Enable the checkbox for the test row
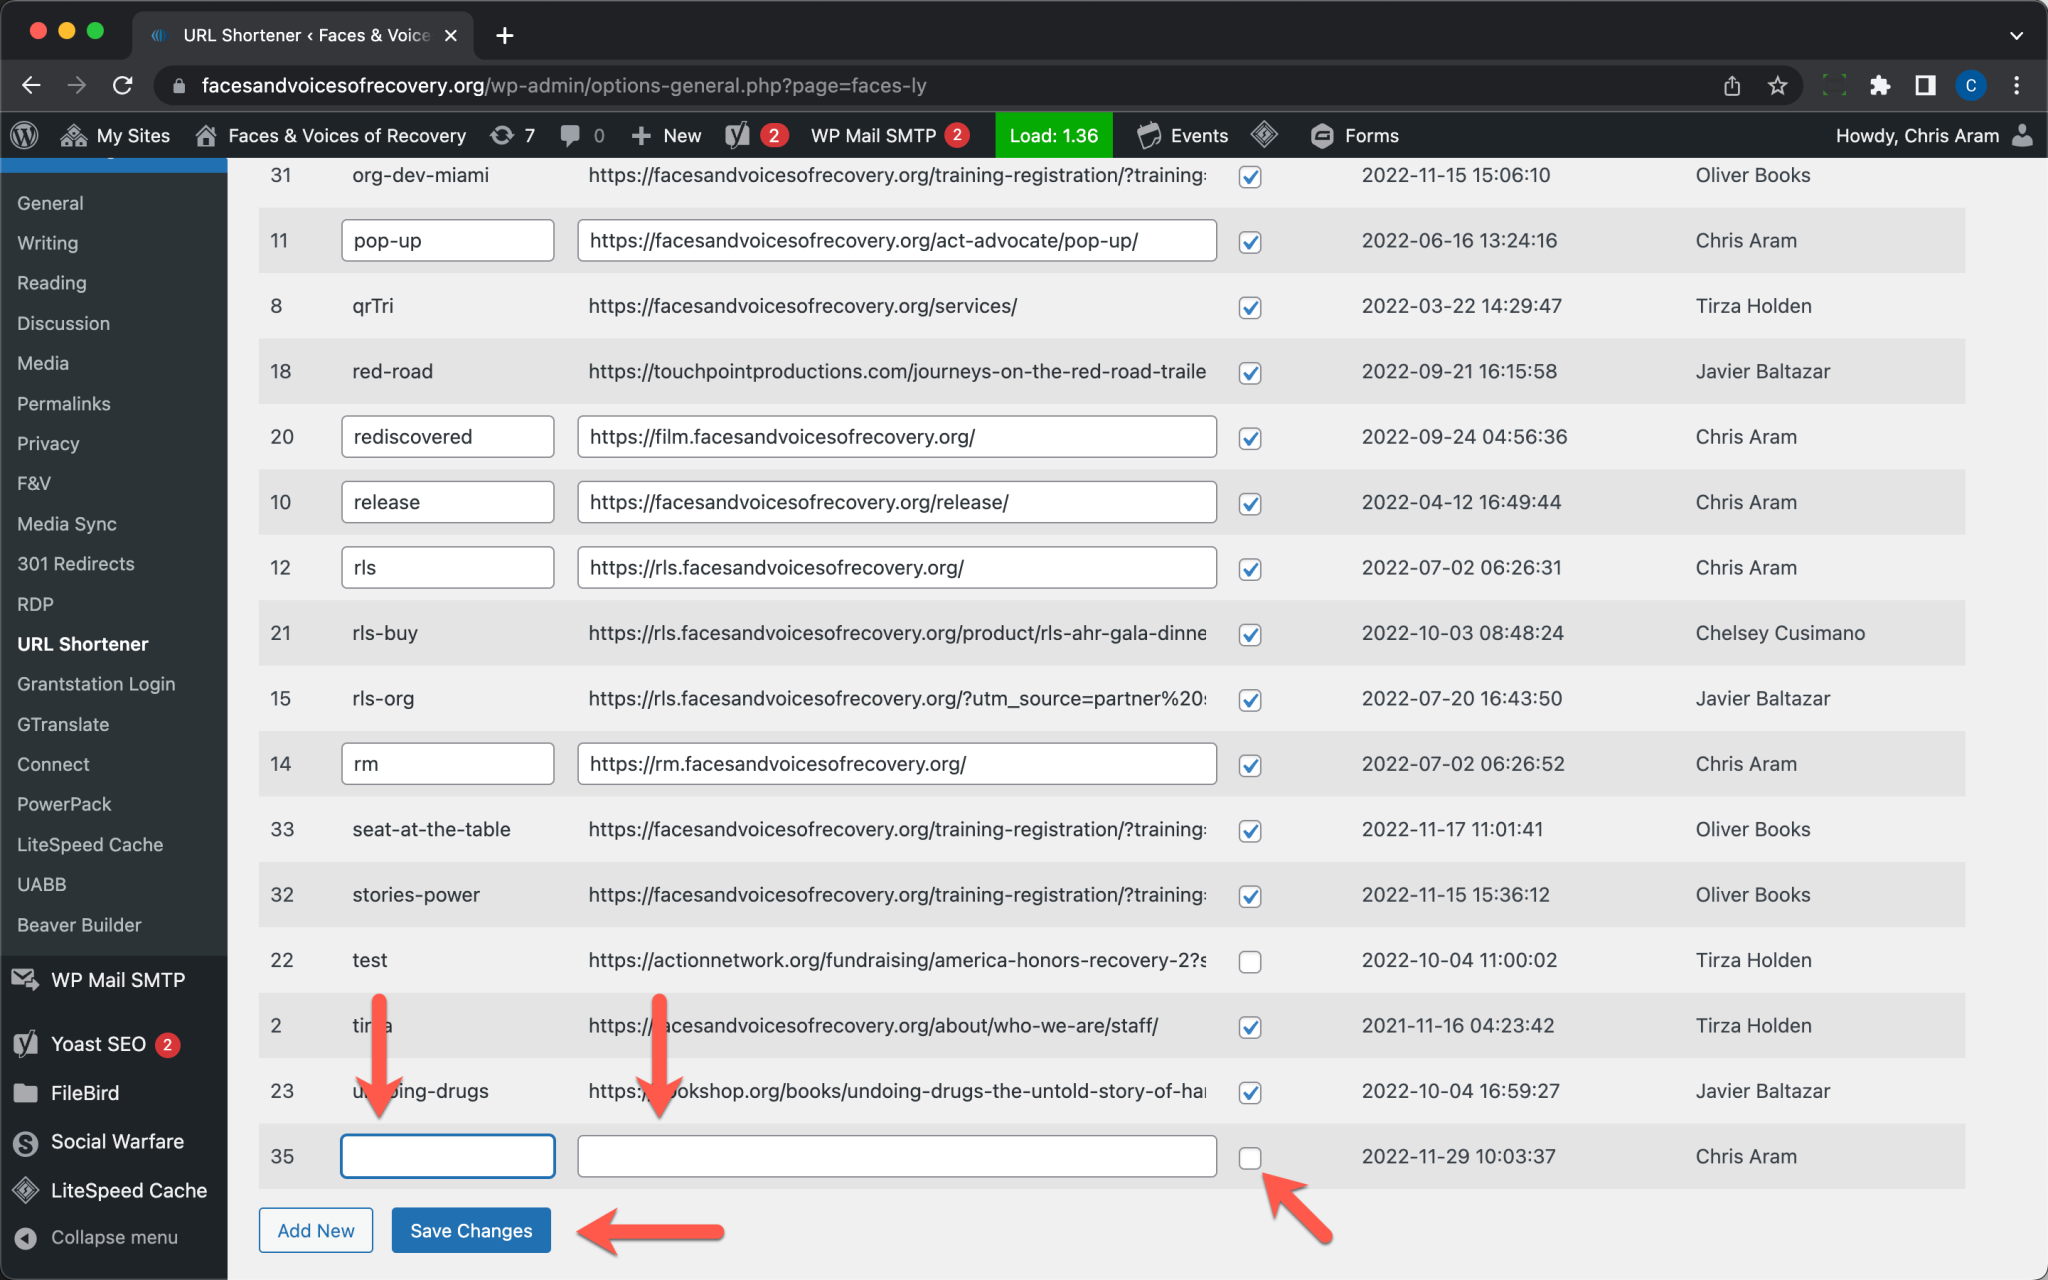The image size is (2048, 1280). 1249,962
